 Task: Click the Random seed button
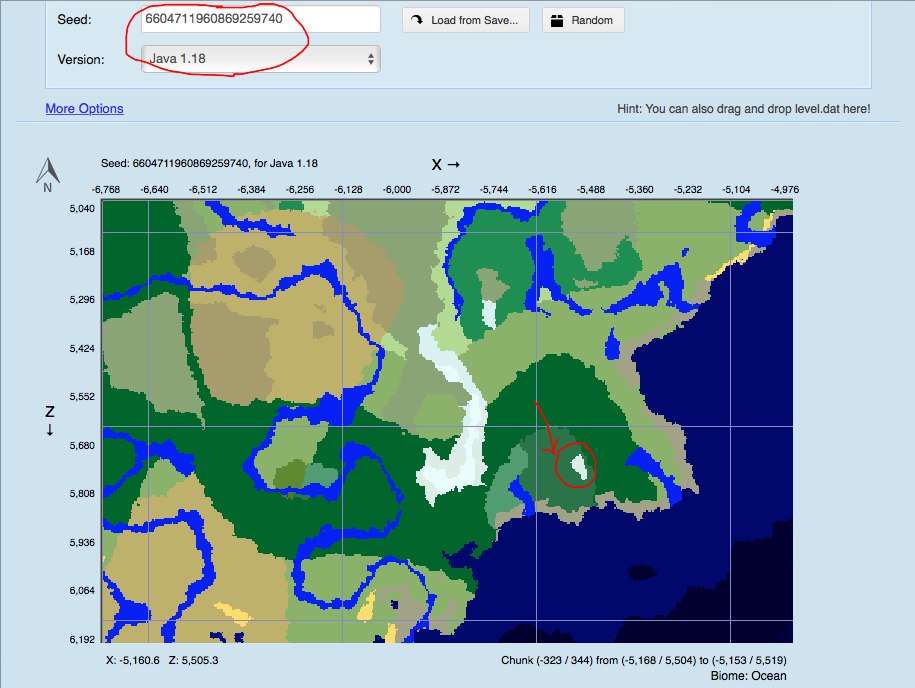click(583, 20)
